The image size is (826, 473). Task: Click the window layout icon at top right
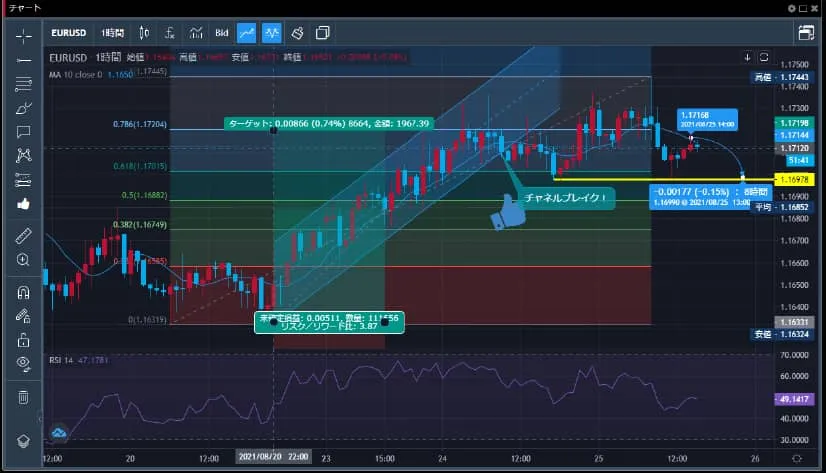(806, 33)
